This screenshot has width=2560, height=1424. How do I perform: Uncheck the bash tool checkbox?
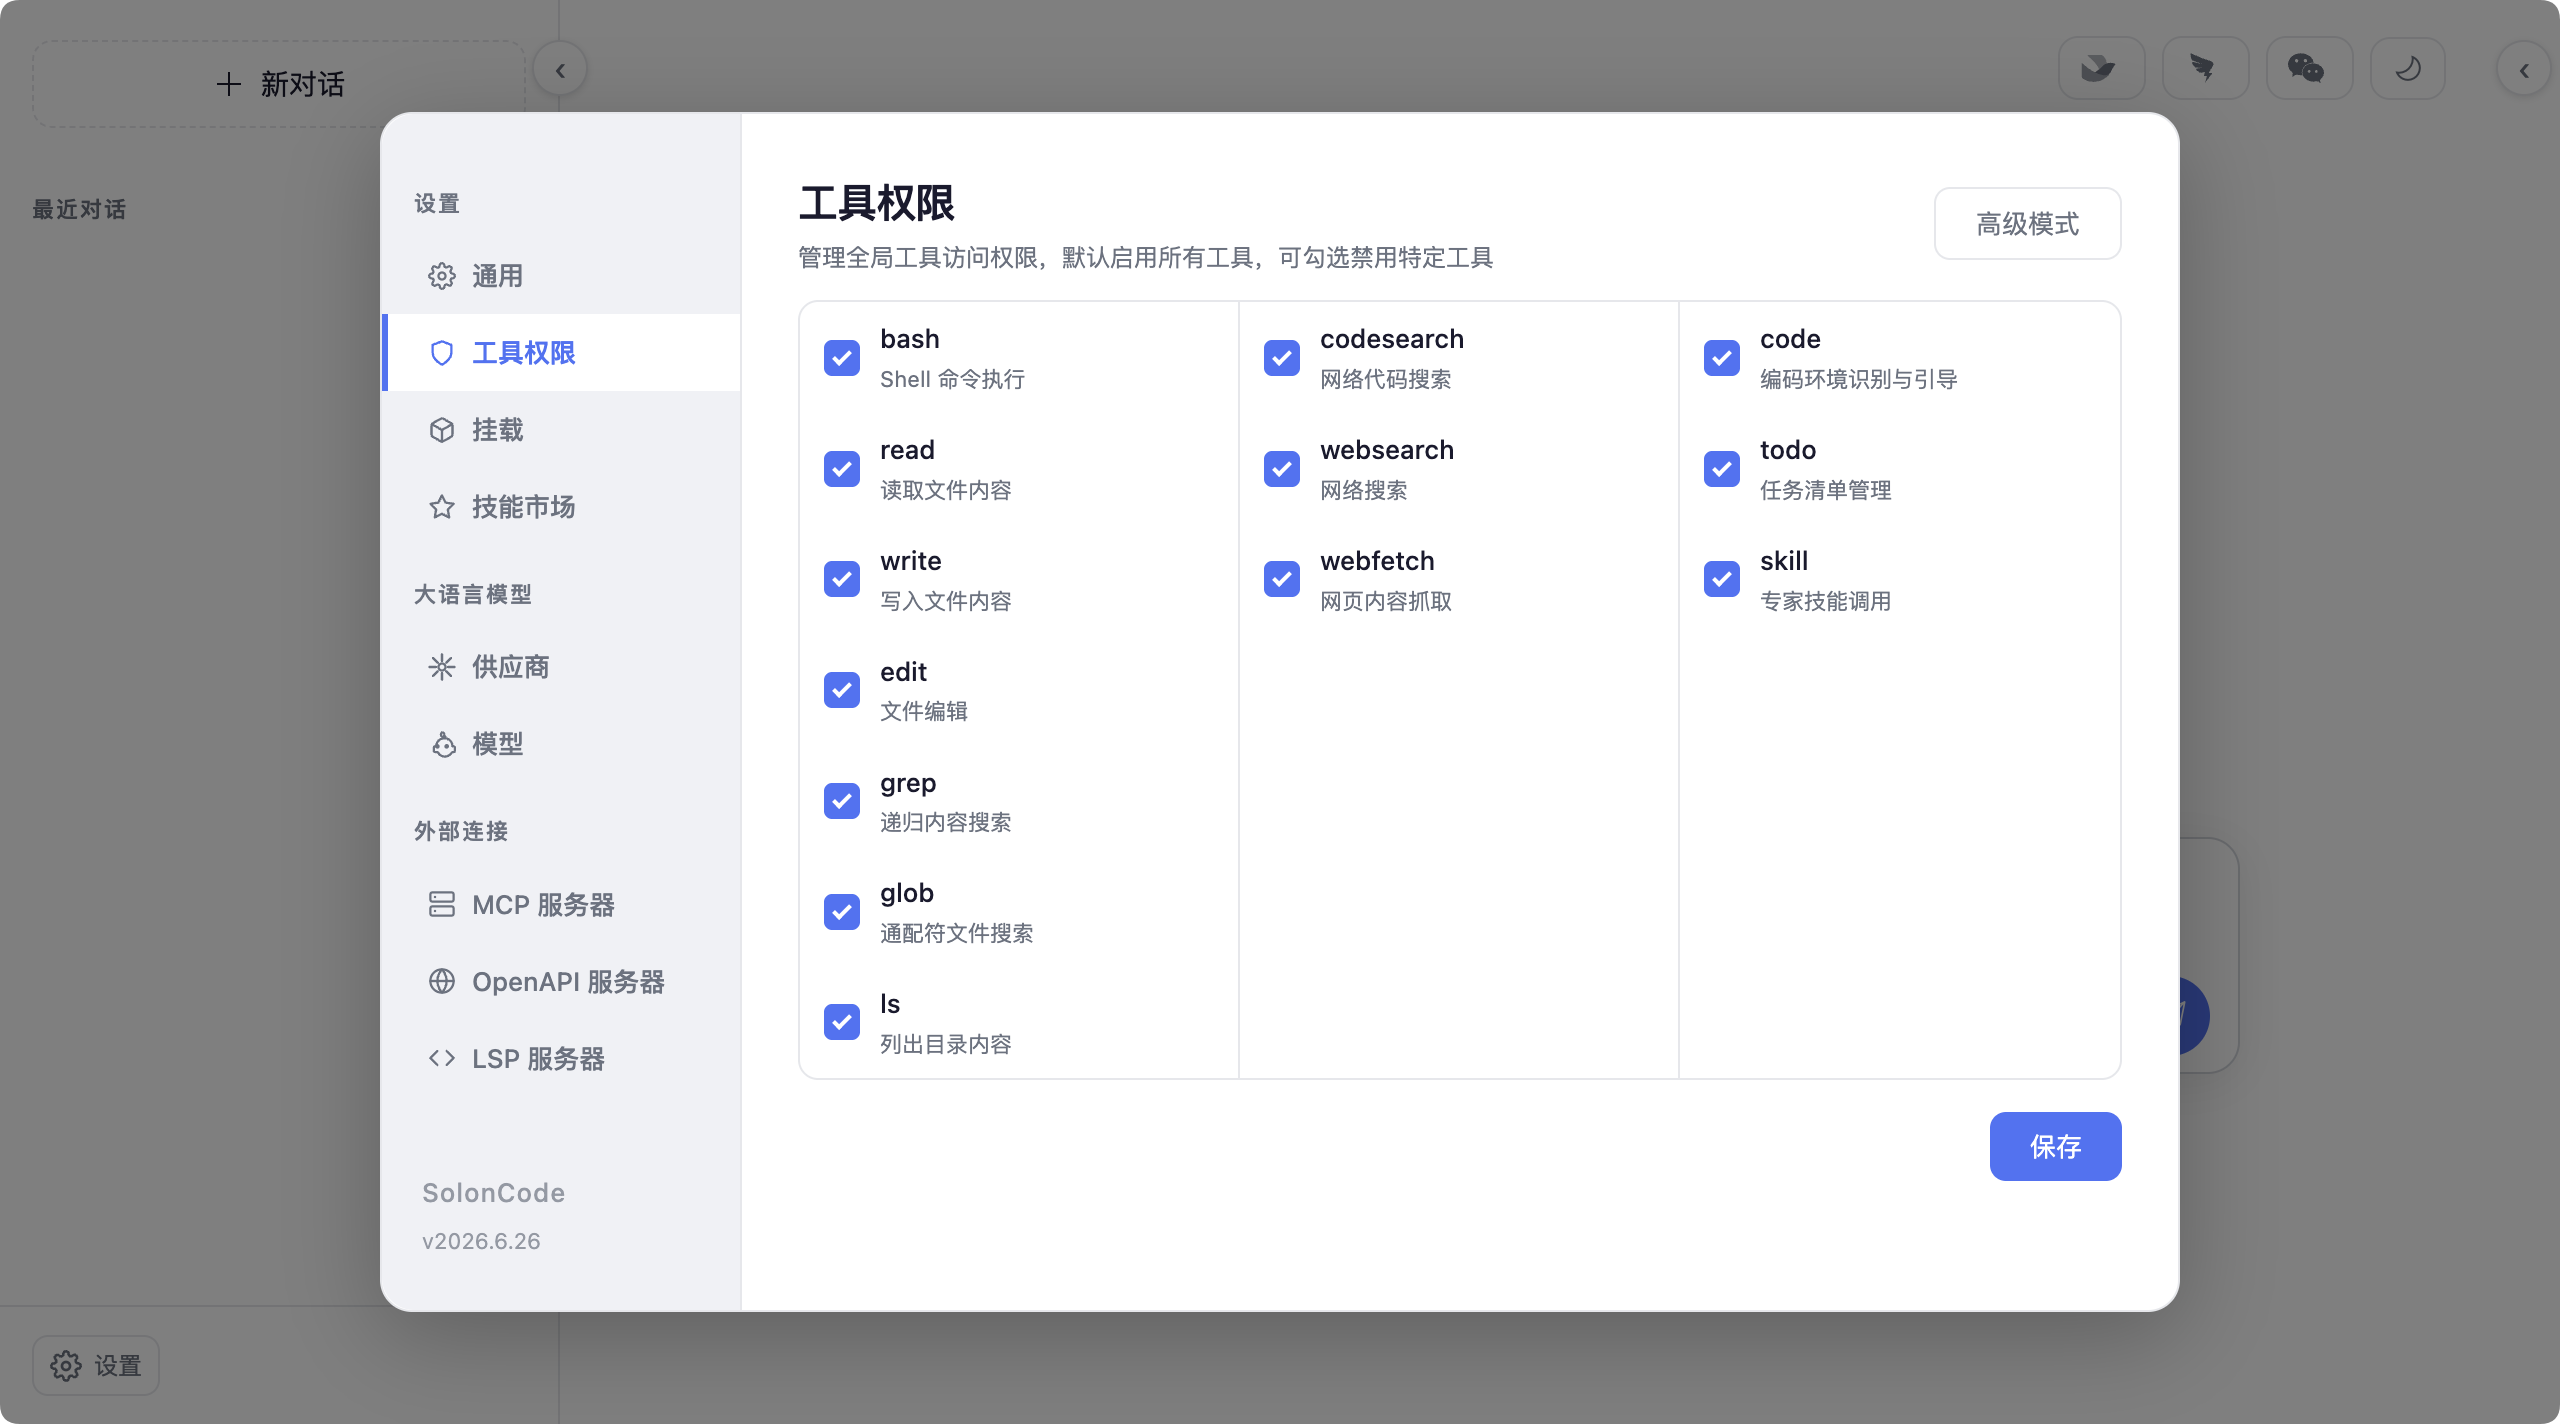[x=841, y=358]
